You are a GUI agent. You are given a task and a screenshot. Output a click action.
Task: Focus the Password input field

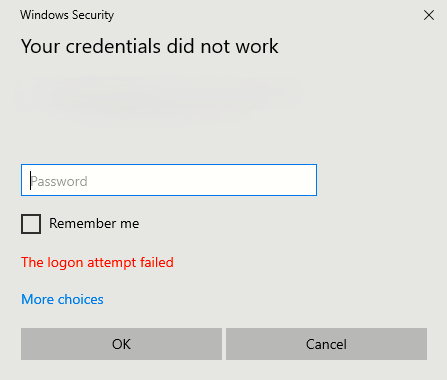click(169, 180)
